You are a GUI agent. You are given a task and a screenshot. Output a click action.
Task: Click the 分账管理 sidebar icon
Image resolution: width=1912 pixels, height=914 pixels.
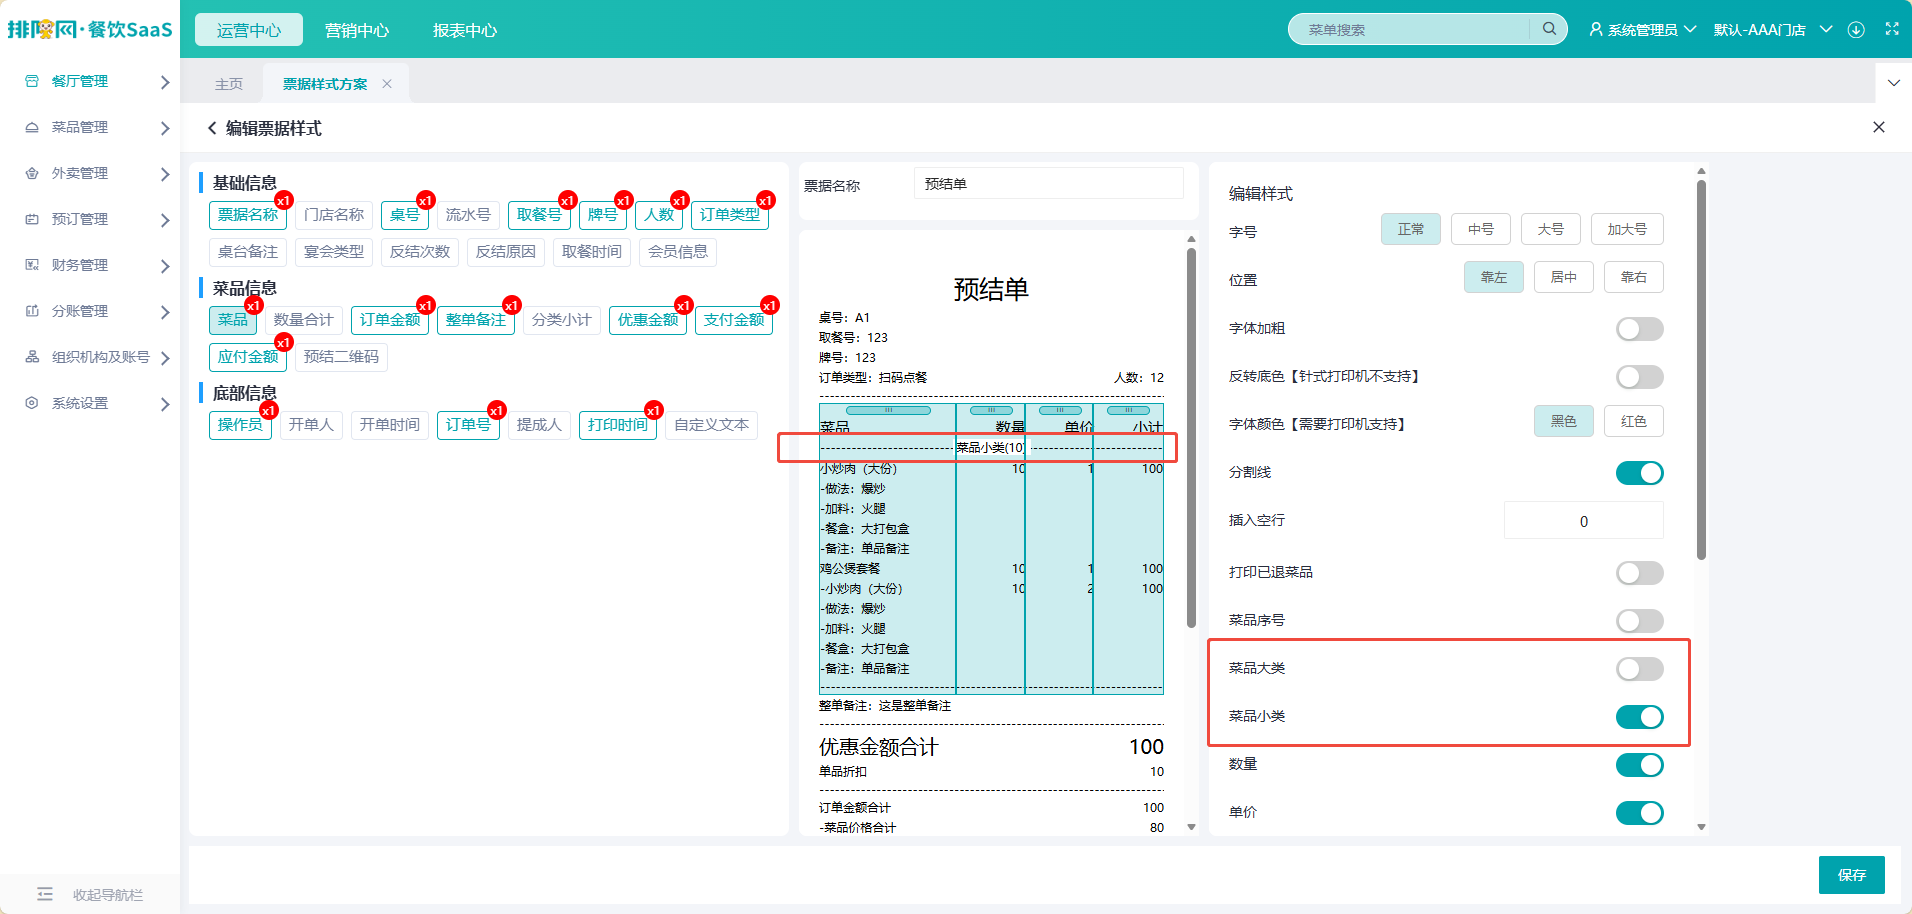pos(32,311)
